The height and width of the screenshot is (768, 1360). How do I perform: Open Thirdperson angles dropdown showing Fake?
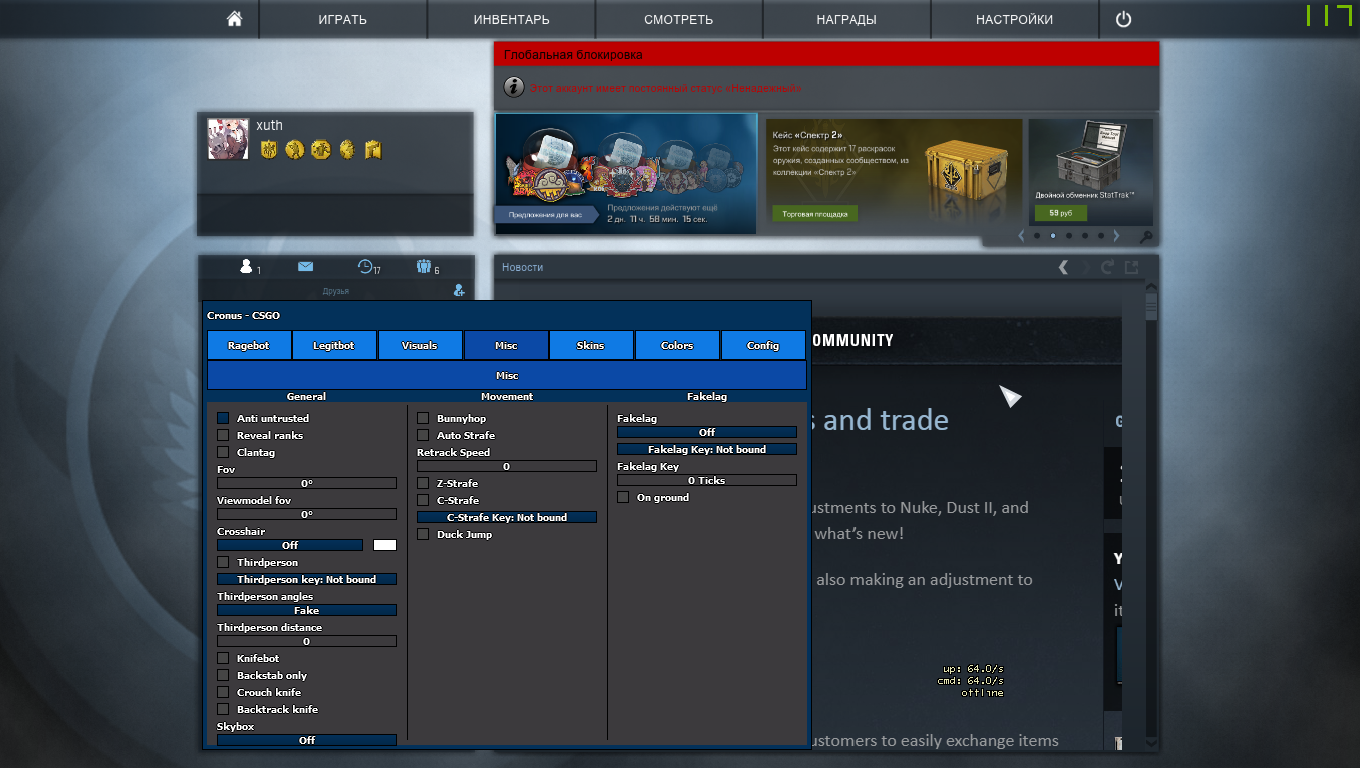coord(307,610)
